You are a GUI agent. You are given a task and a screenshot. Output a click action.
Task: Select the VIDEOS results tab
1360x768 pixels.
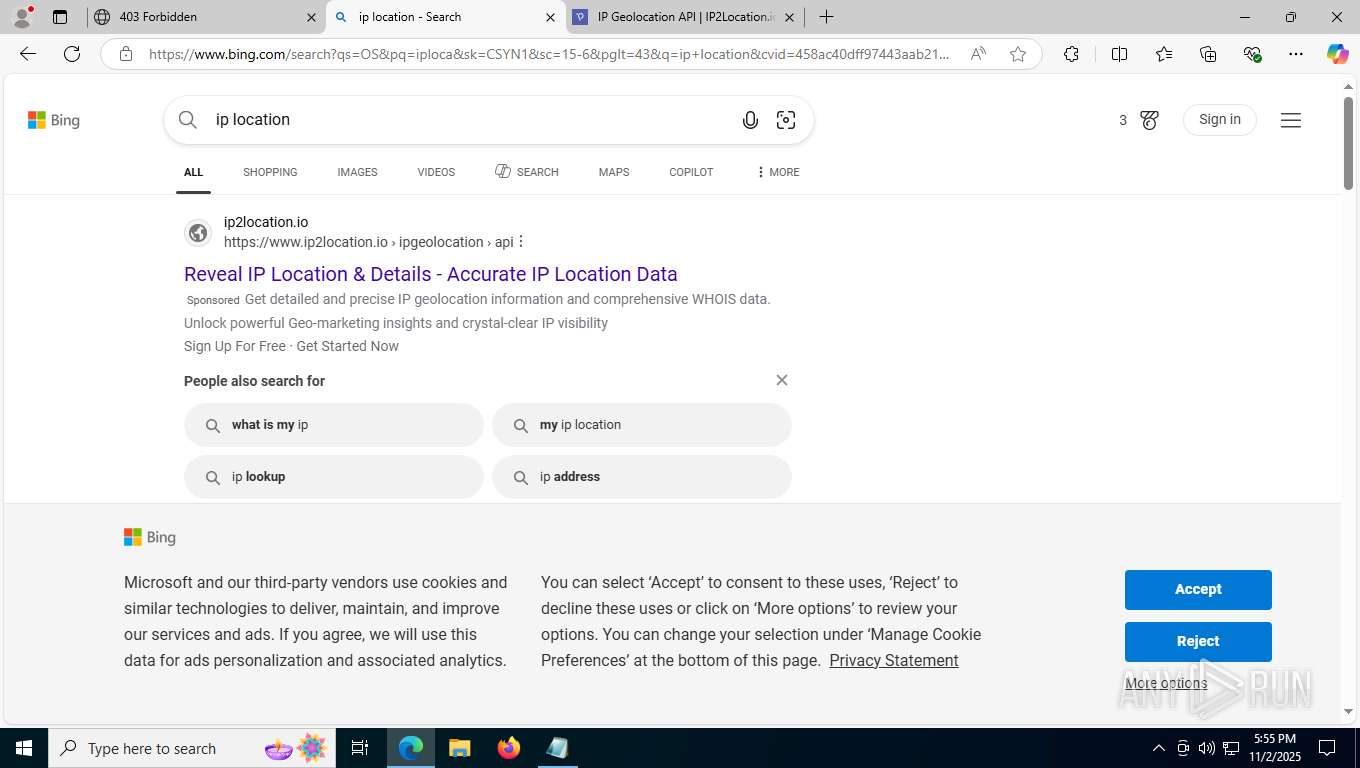pos(436,172)
